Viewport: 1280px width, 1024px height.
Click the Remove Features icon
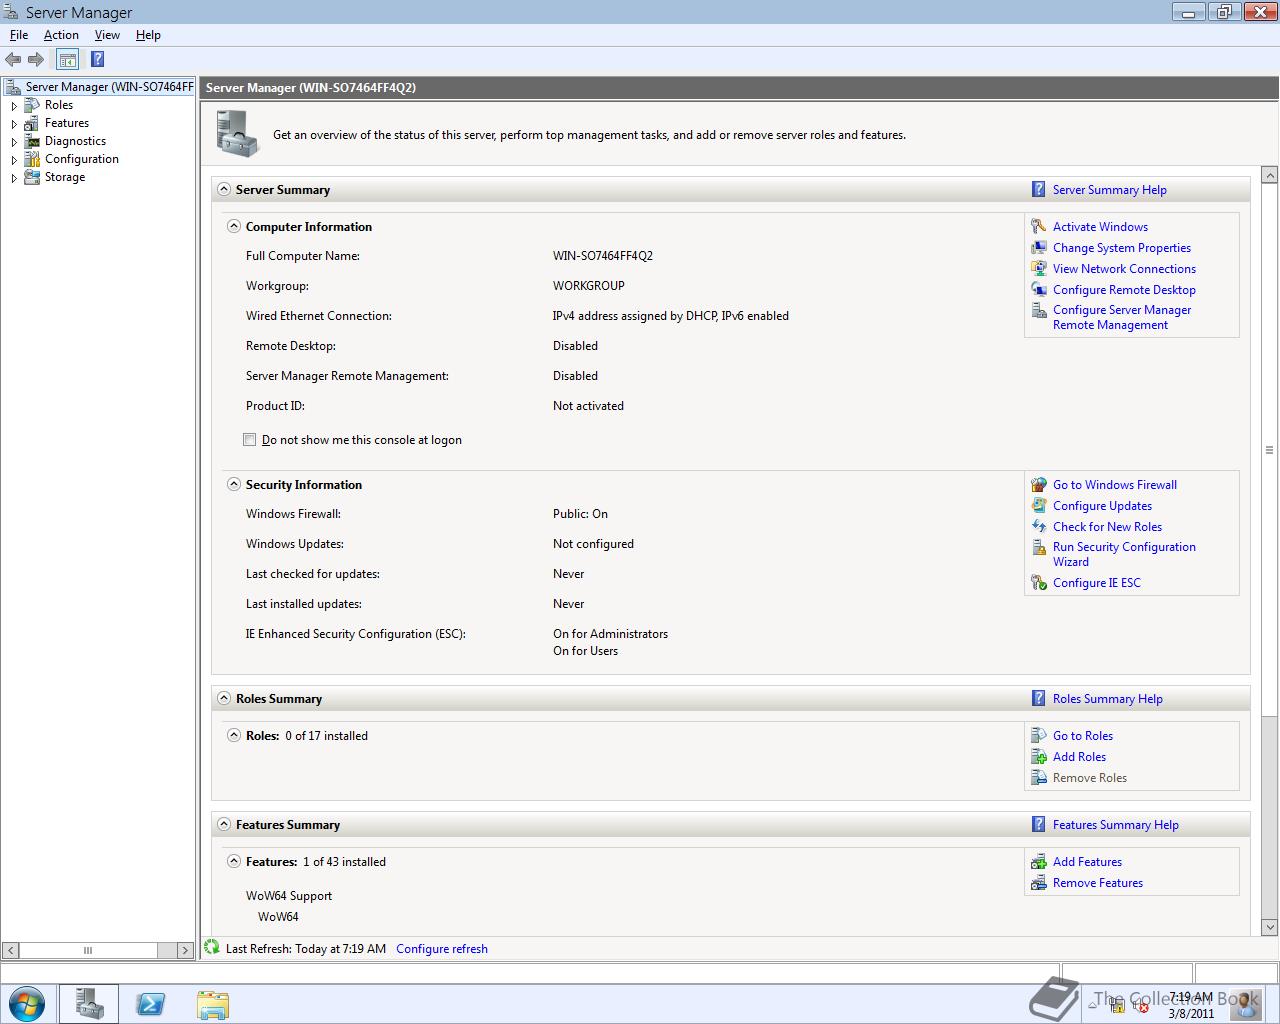(x=1039, y=883)
